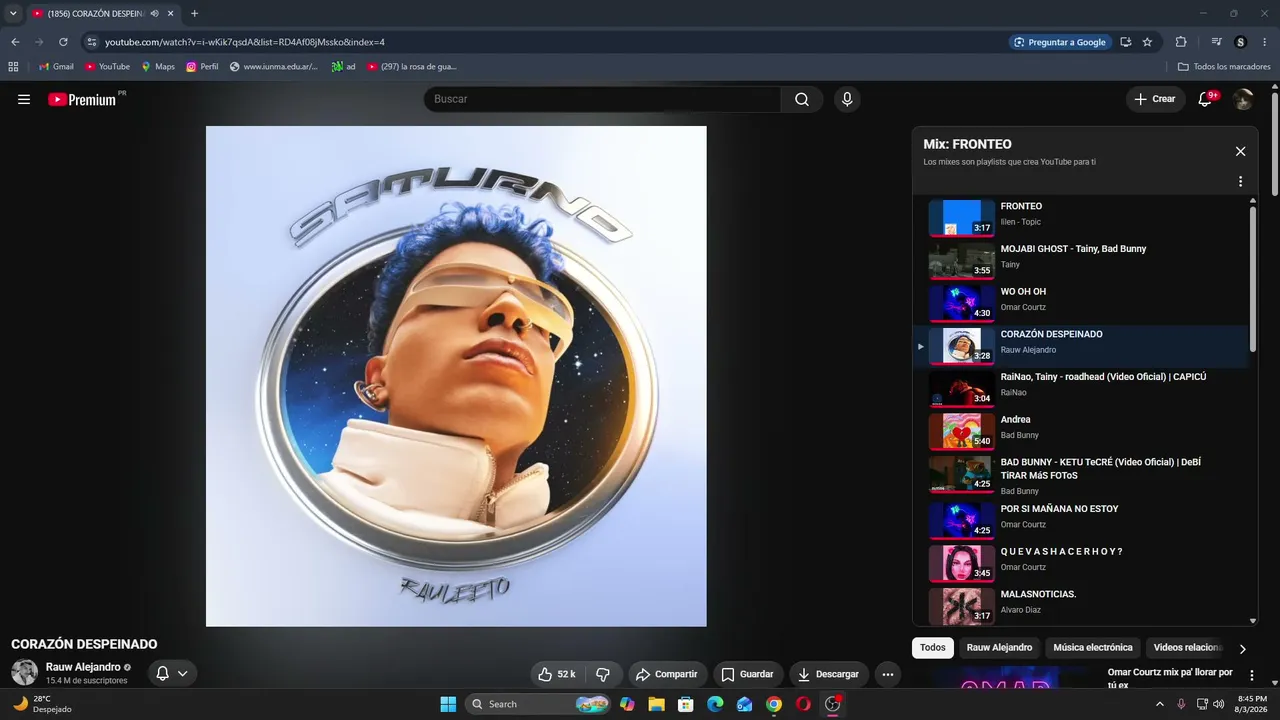Play FRONTEO from the mix list
Viewport: 1280px width, 720px height.
(1081, 217)
